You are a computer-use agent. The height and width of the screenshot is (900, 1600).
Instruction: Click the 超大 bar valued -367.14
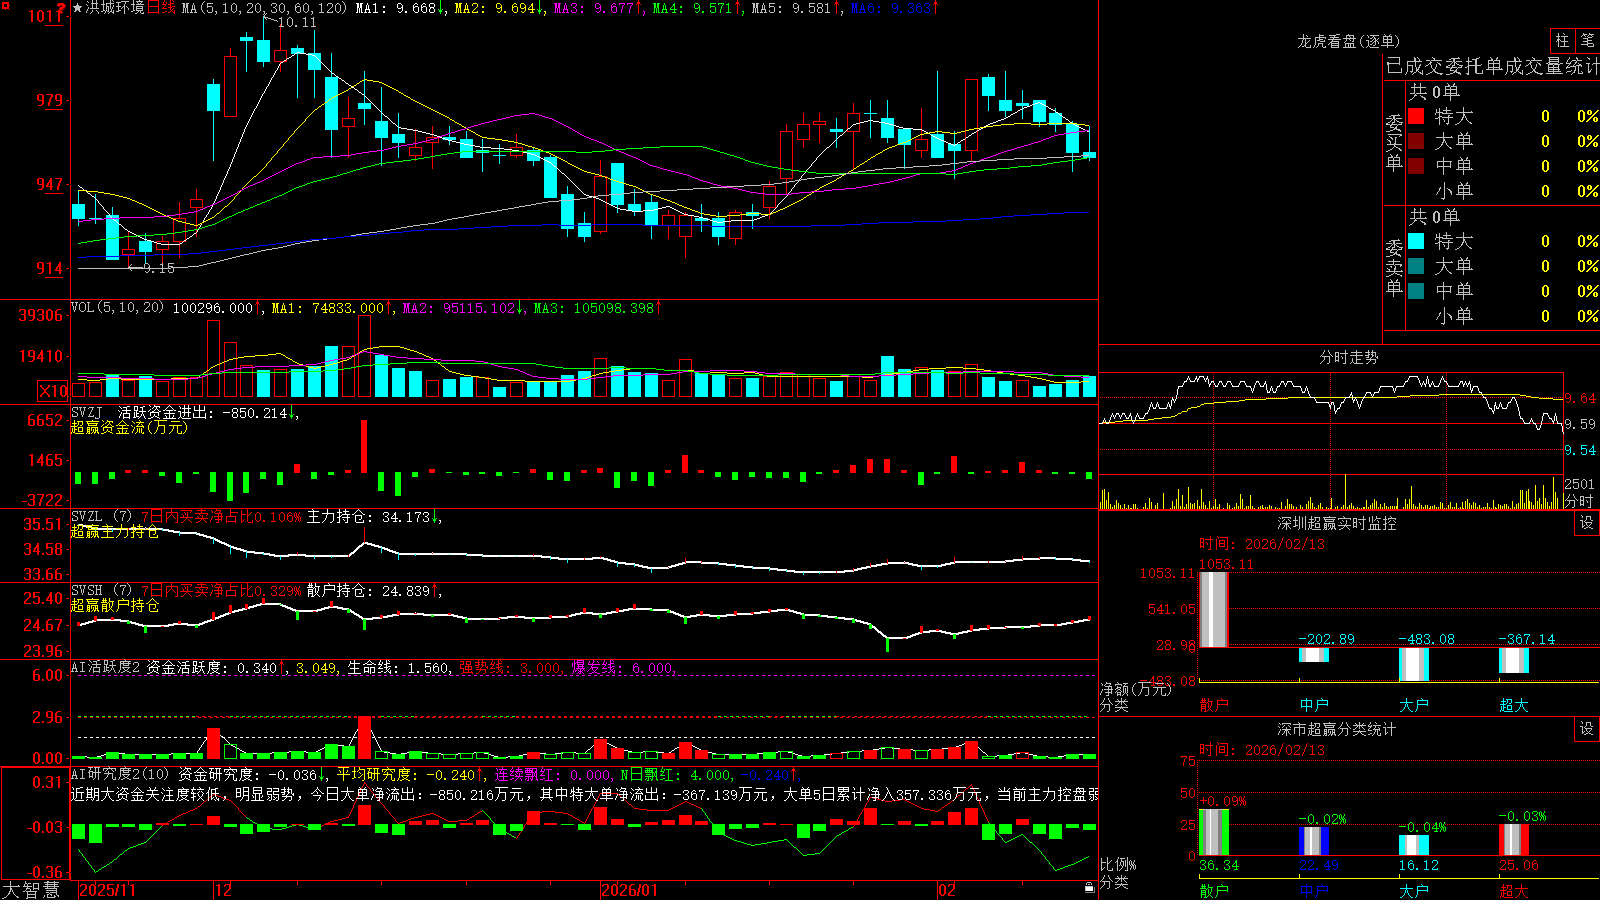pos(1514,660)
